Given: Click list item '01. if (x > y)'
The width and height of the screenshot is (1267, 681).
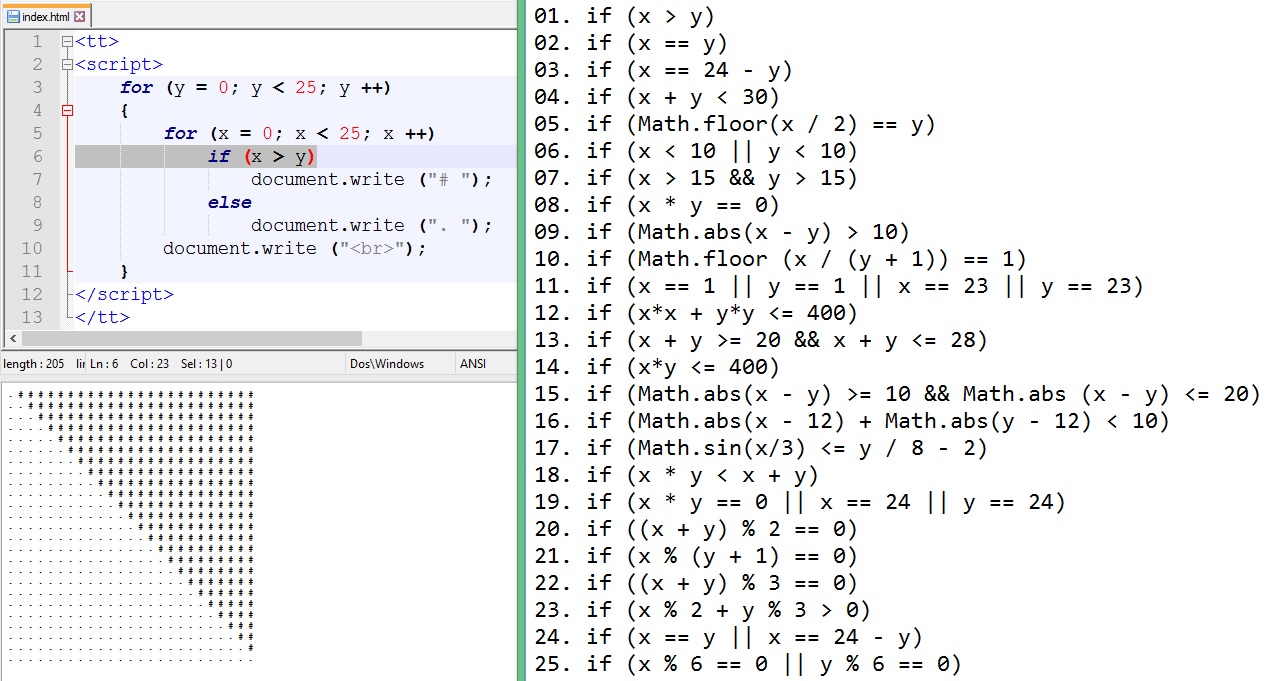Looking at the screenshot, I should pos(625,15).
